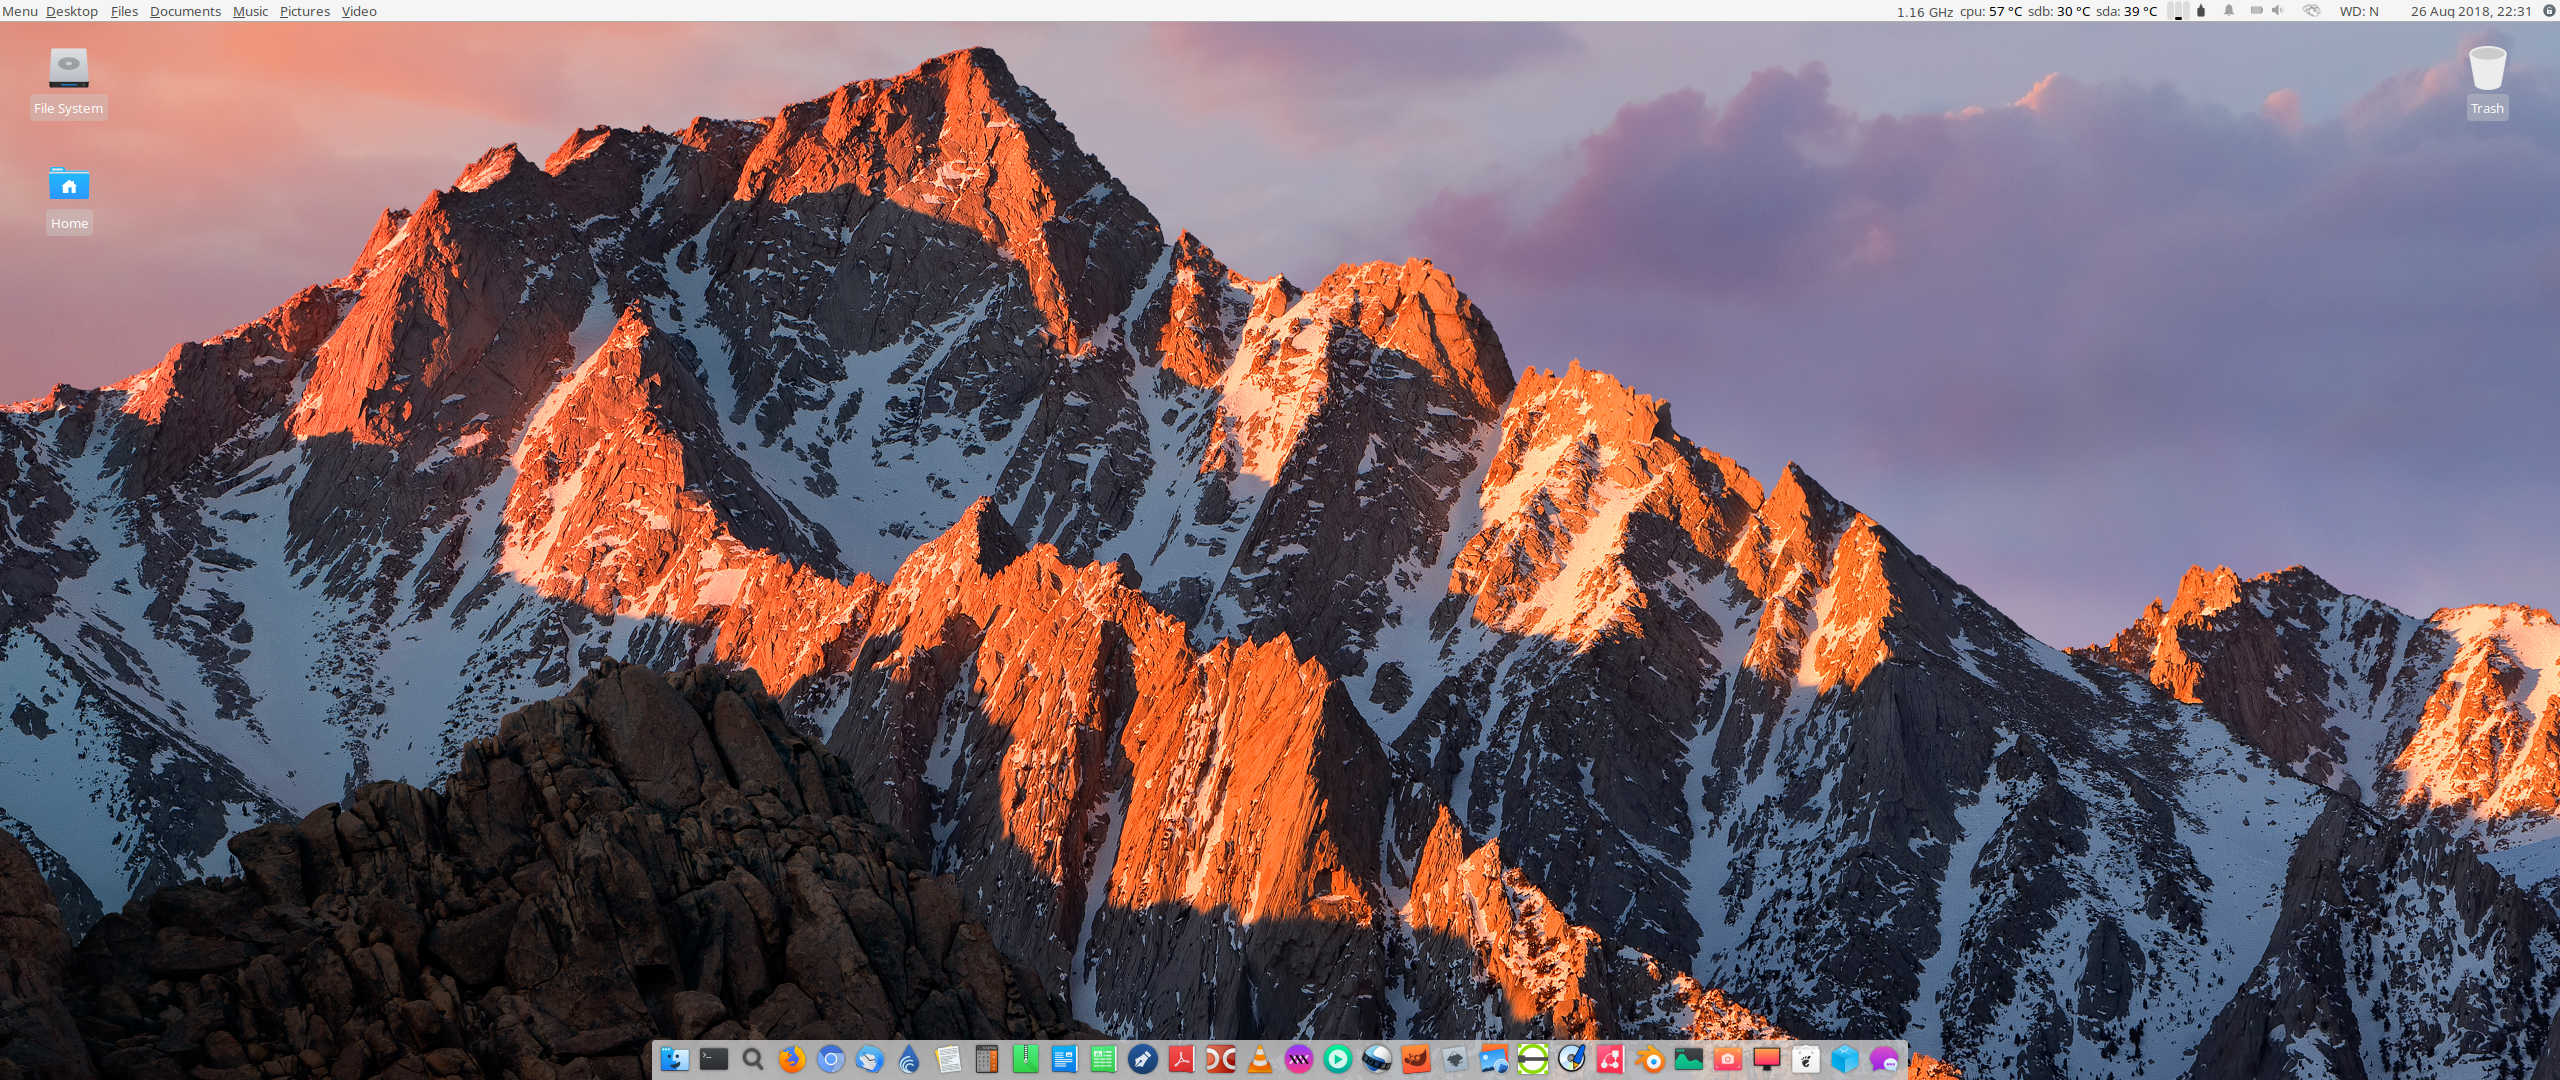2560x1080 pixels.
Task: Open the image viewer photos icon
Action: tap(1493, 1059)
